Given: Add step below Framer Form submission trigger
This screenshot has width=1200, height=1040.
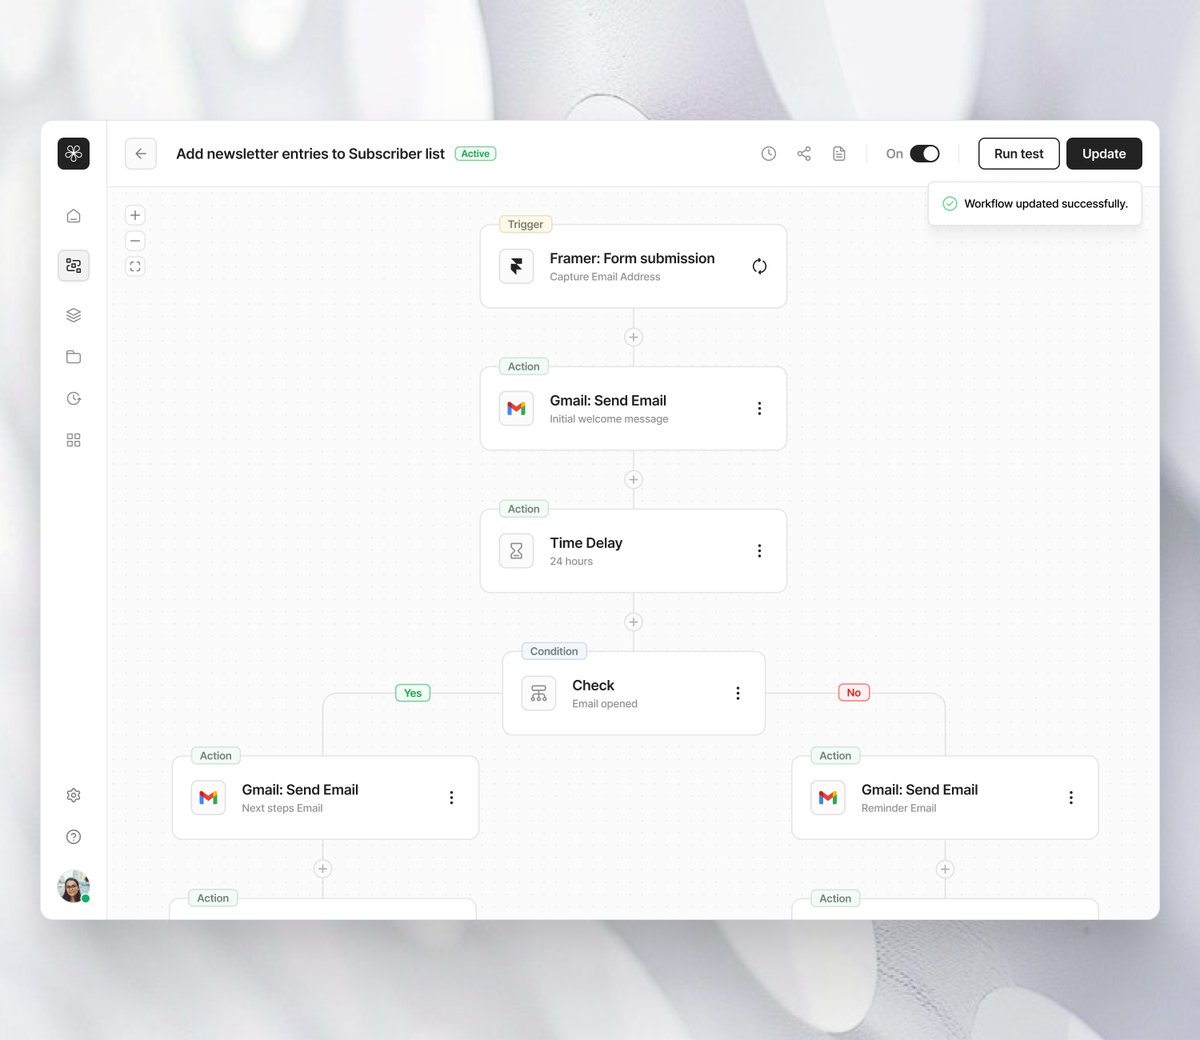Looking at the screenshot, I should 633,337.
